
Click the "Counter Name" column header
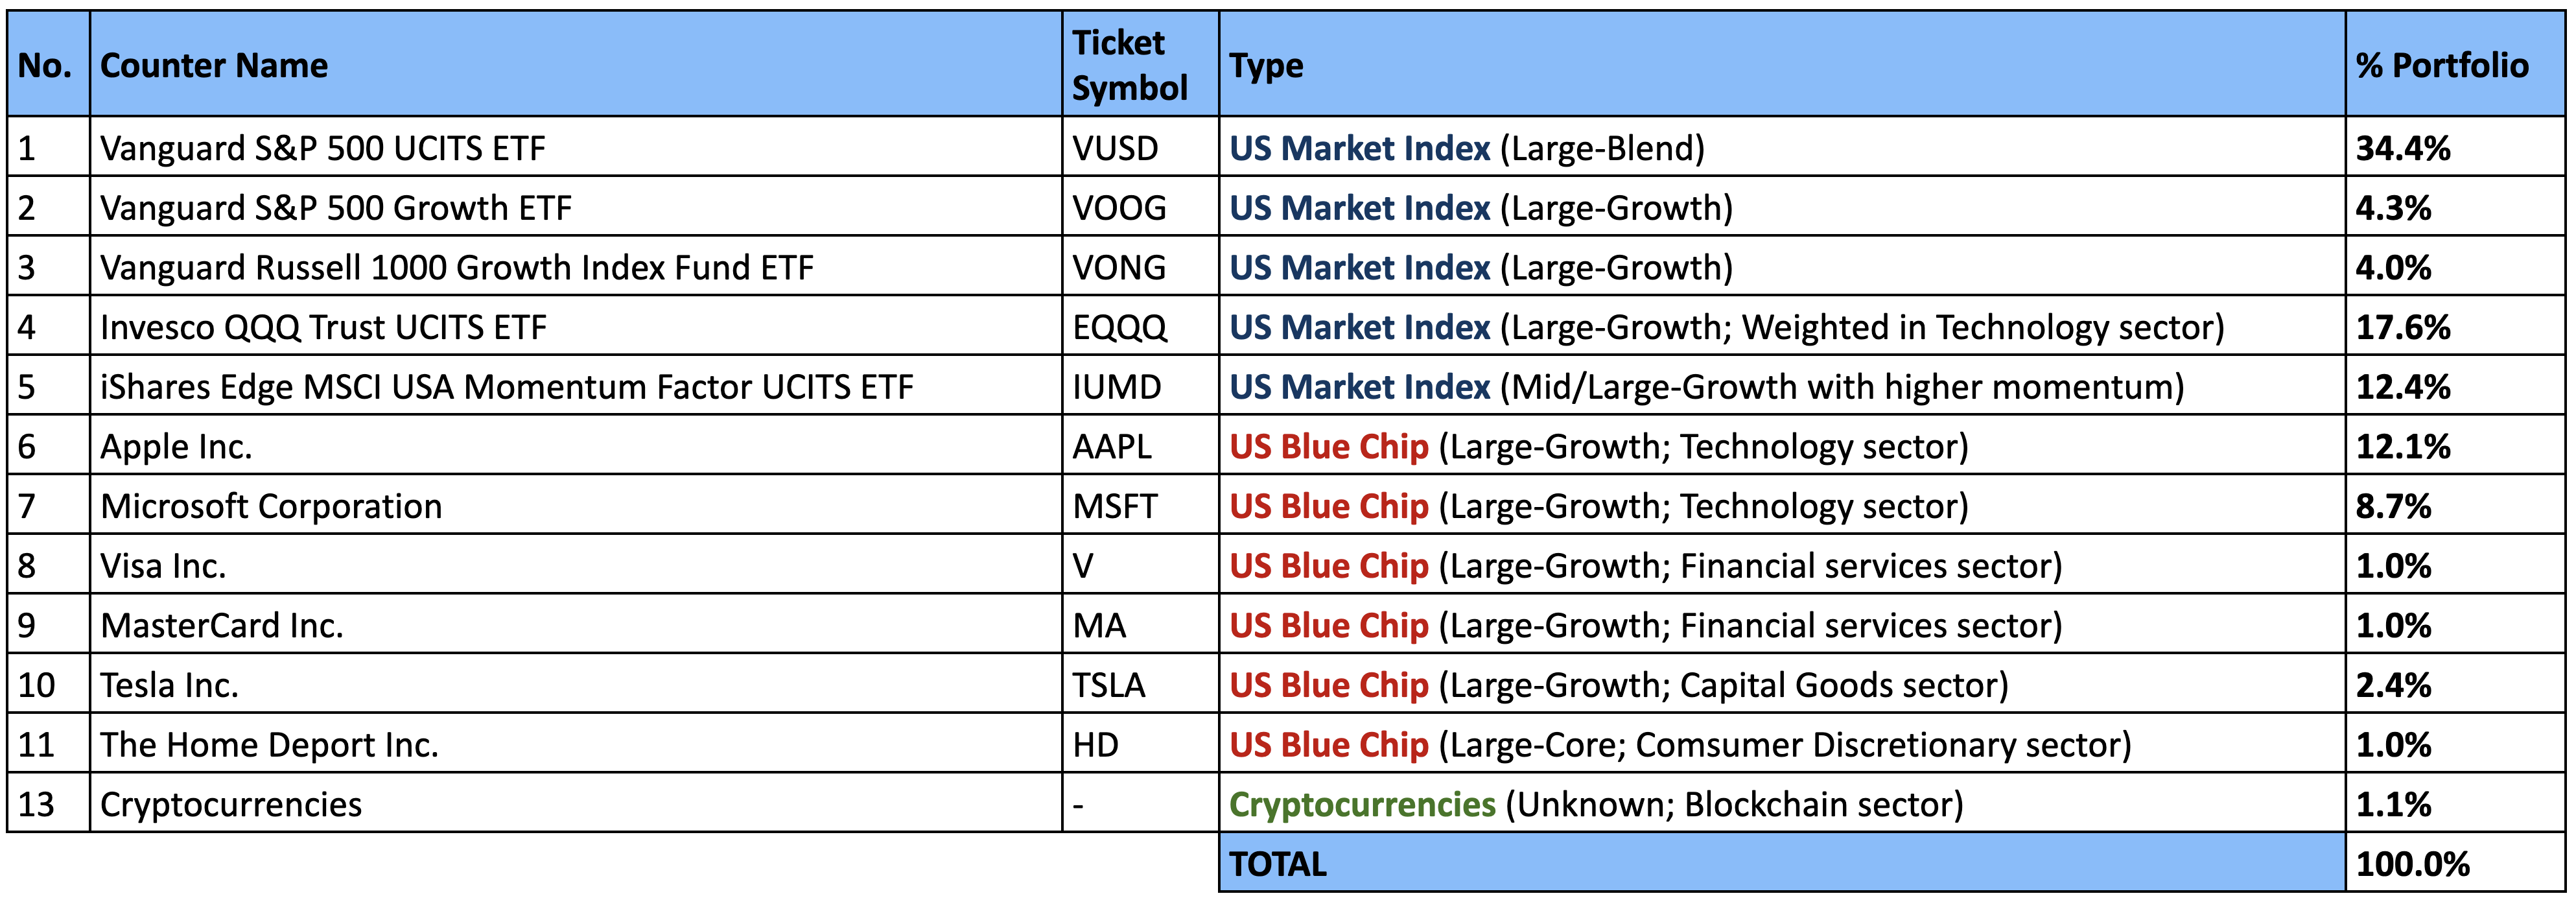click(x=214, y=66)
